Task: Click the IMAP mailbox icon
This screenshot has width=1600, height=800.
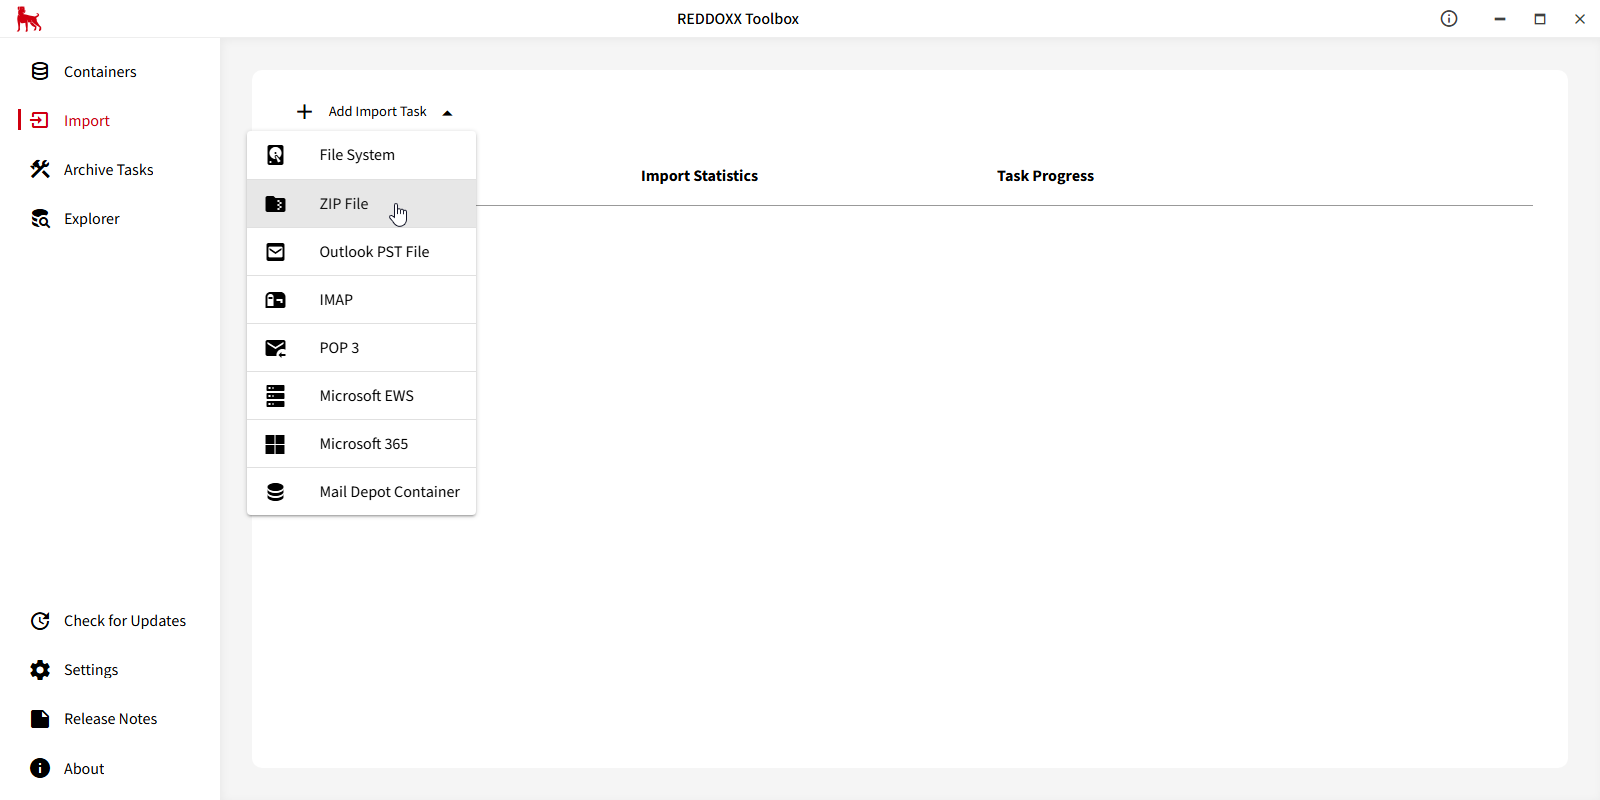Action: point(275,300)
